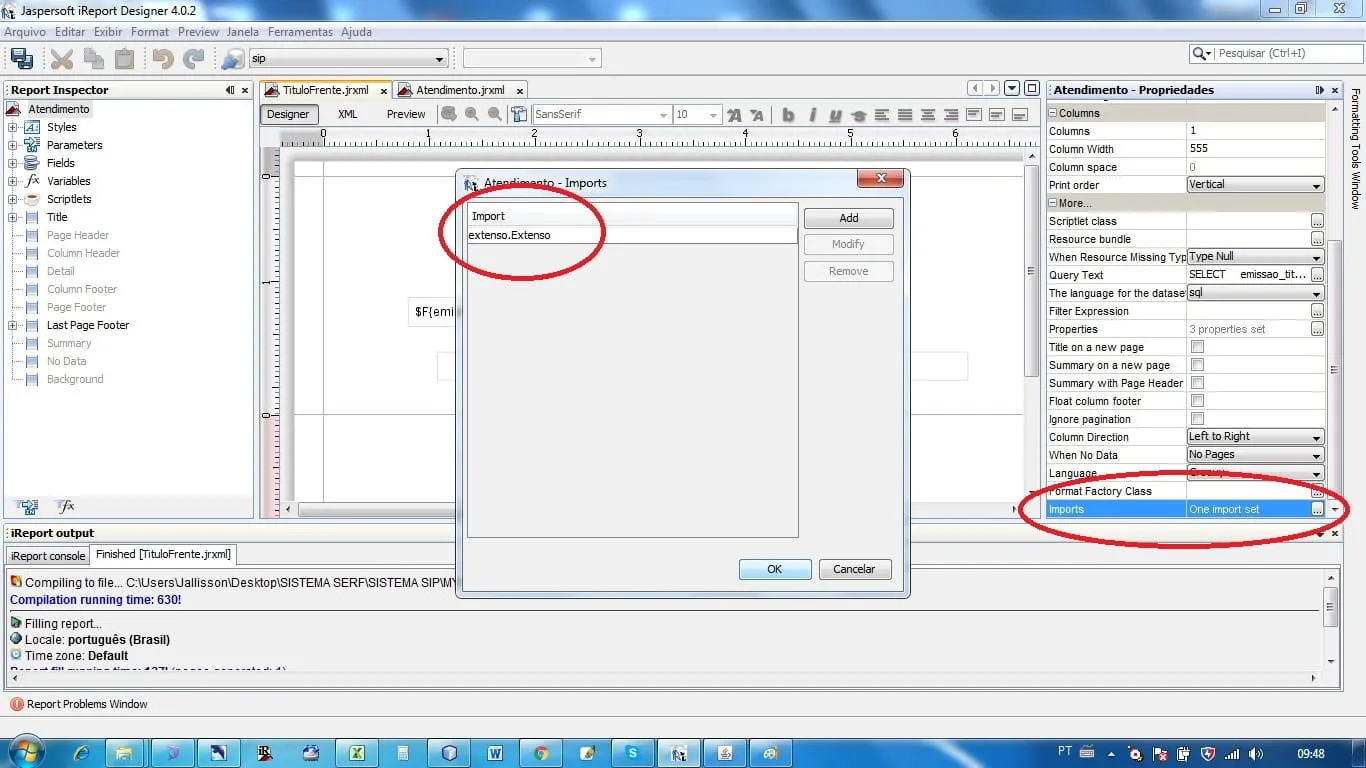Open the Print order Vertical dropdown
Screen dimensions: 1366x768
click(x=1316, y=185)
